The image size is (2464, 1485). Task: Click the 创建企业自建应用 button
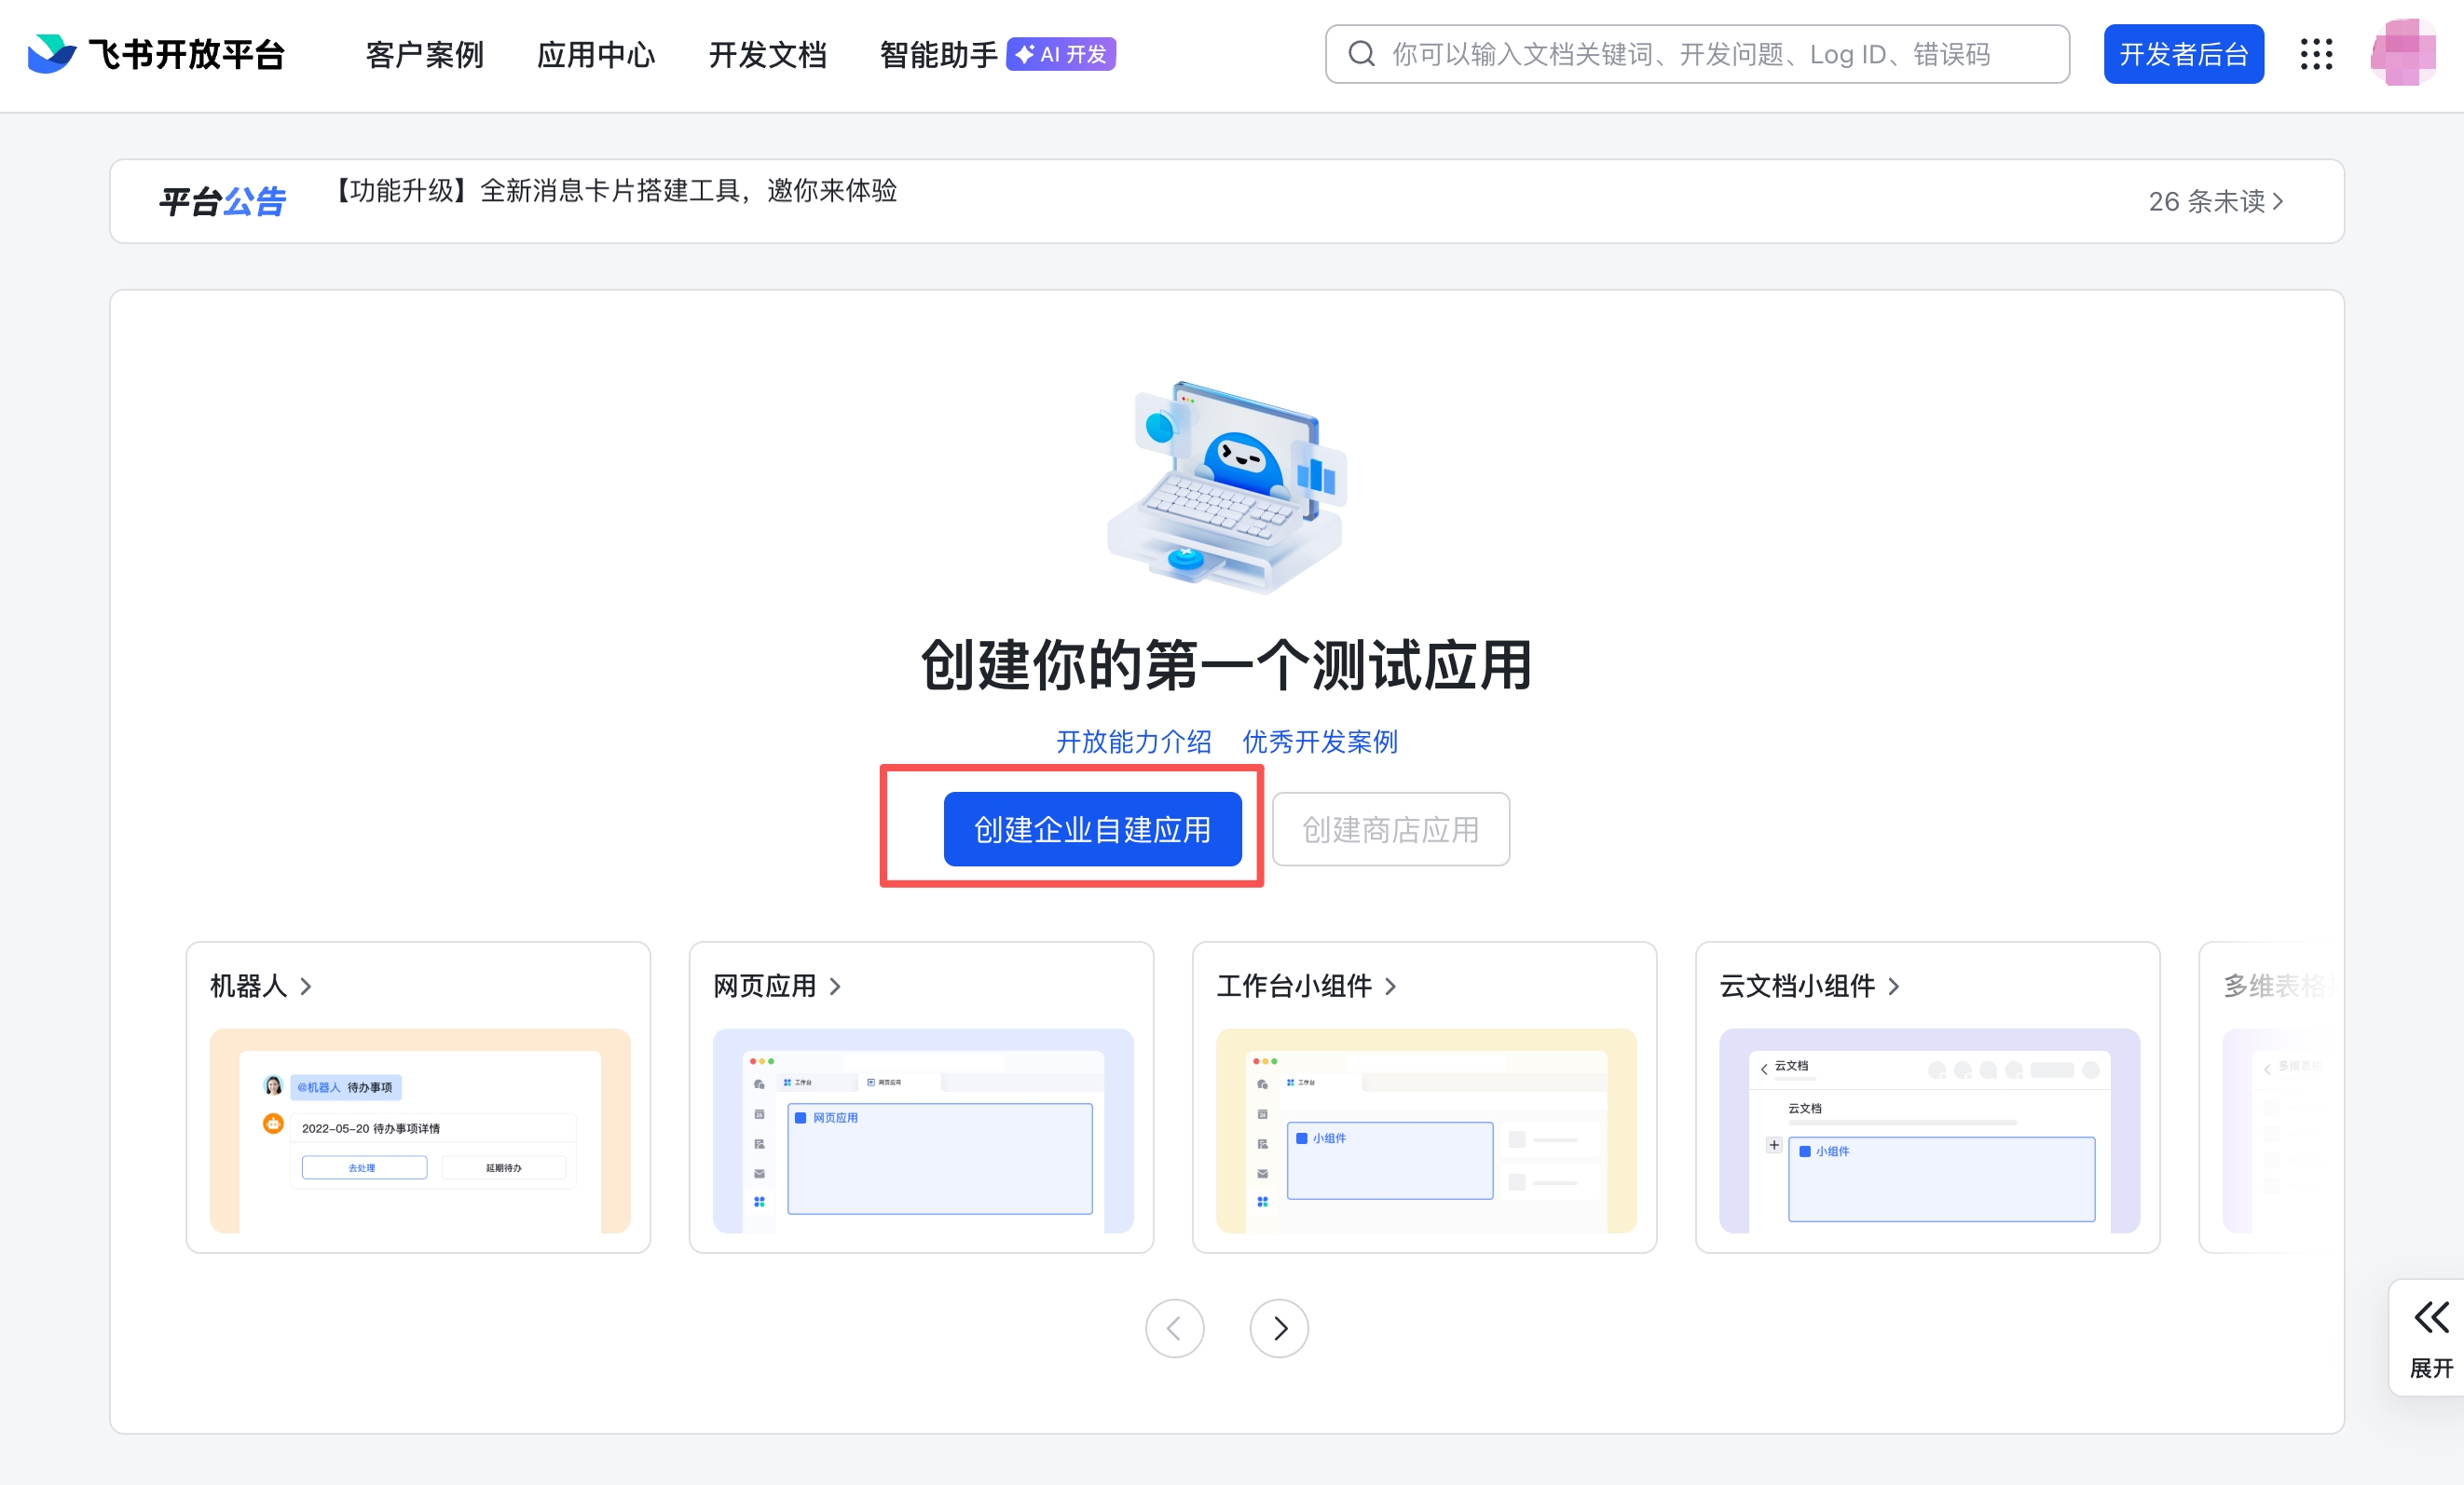tap(1092, 828)
